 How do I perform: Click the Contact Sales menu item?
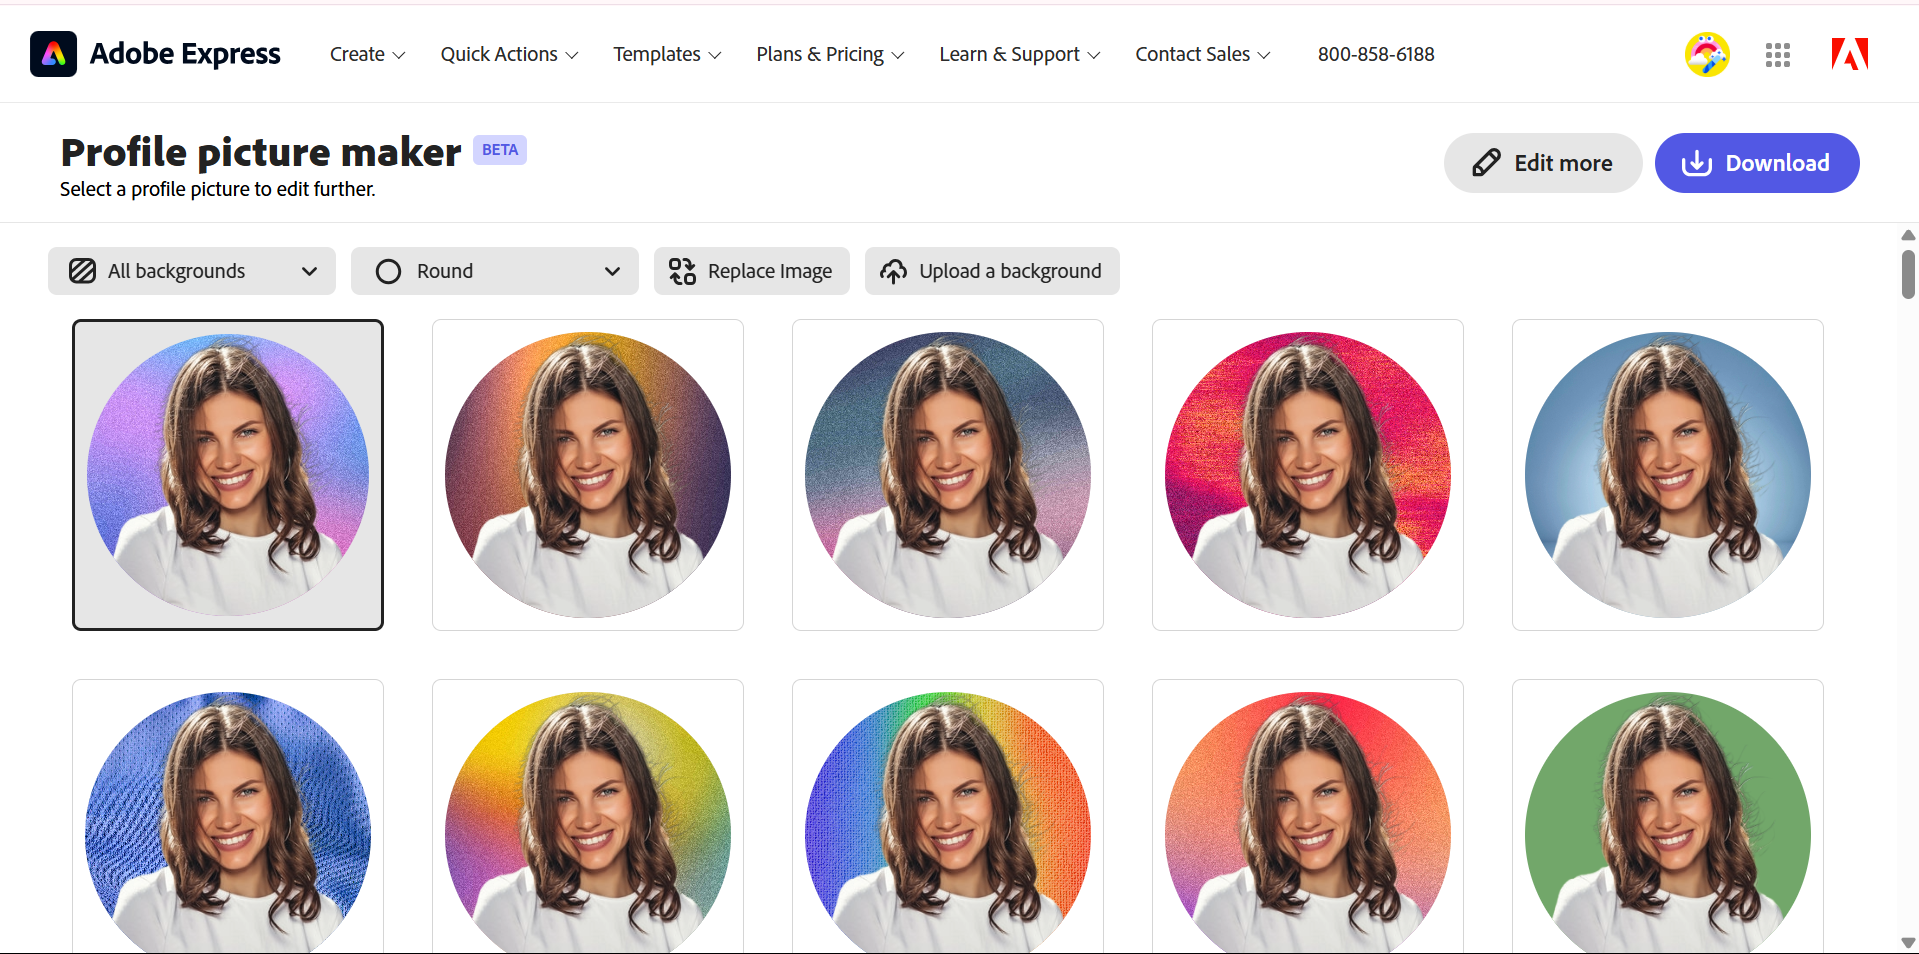1201,54
